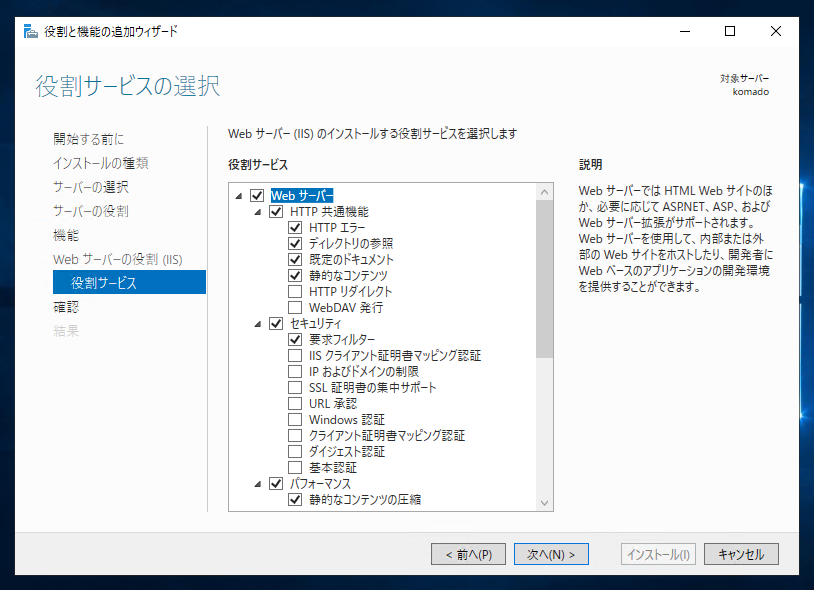The image size is (814, 590).
Task: Uncheck the 静的なコンテンツ checkbox
Action: point(295,275)
